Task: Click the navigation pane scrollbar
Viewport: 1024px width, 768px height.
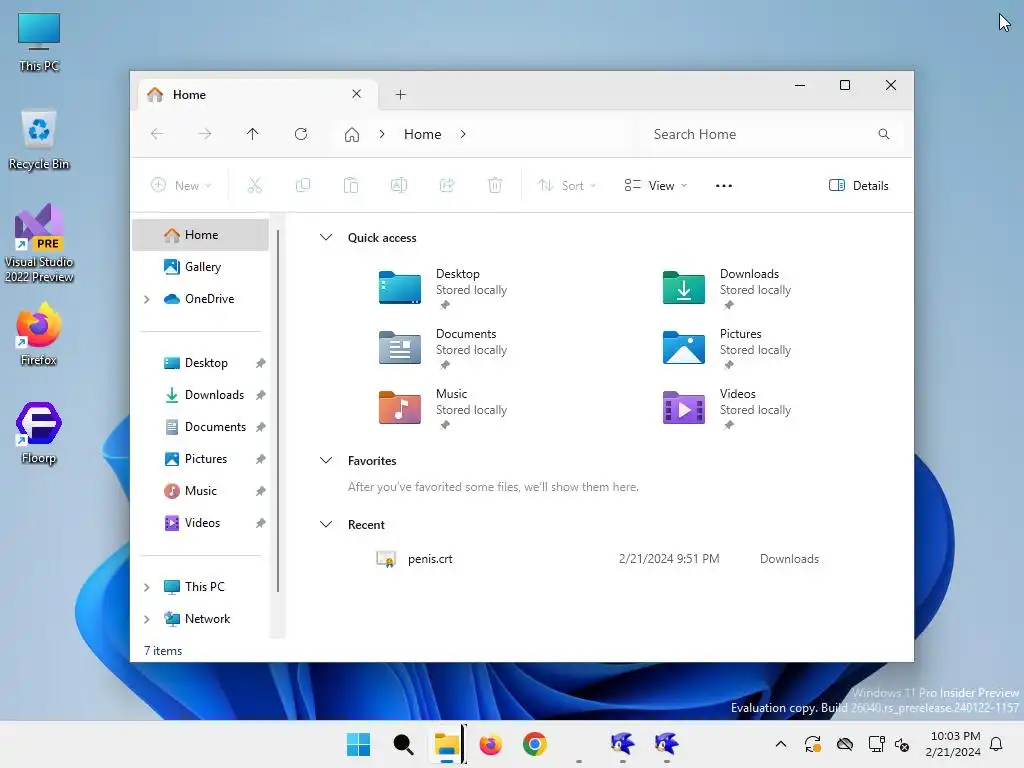Action: tap(278, 411)
